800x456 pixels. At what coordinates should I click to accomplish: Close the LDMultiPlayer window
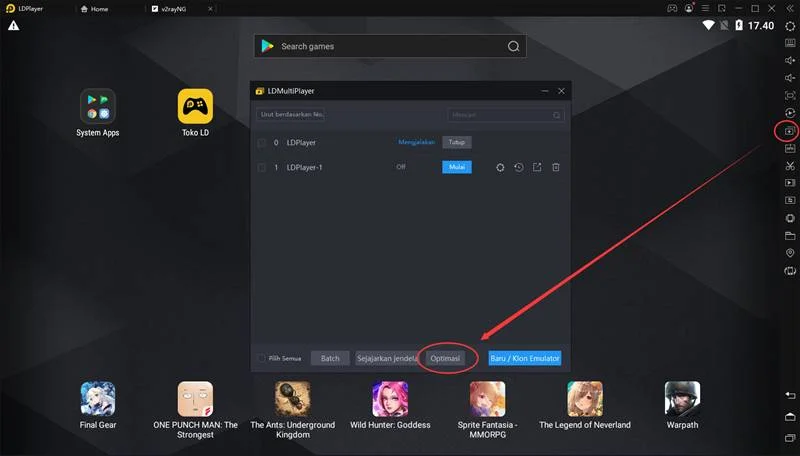coord(561,91)
